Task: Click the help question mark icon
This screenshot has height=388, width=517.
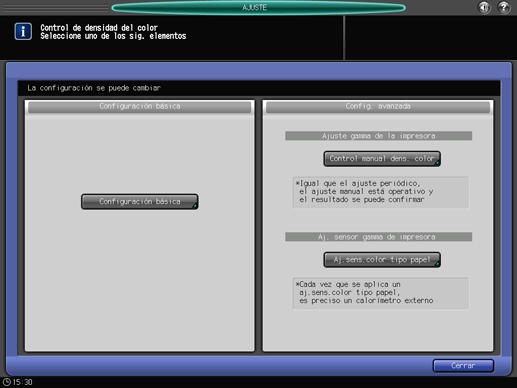Action: (504, 7)
